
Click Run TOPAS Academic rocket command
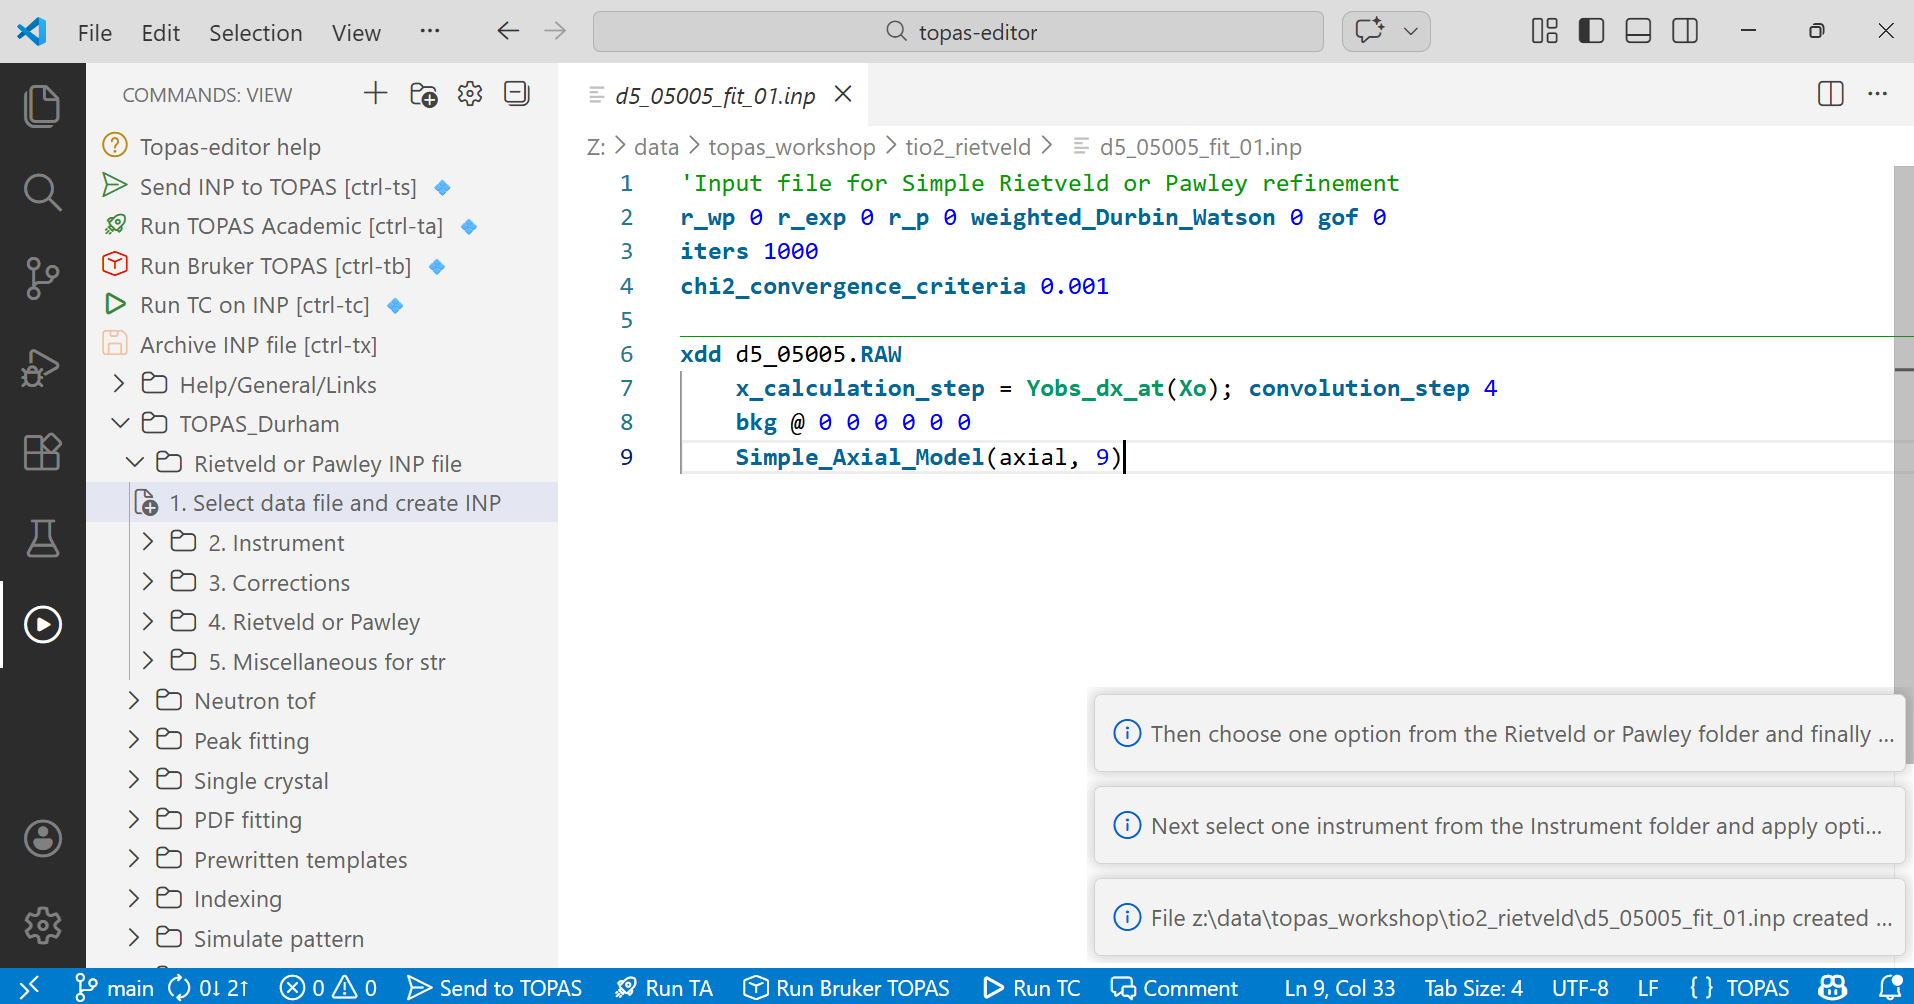pyautogui.click(x=291, y=226)
